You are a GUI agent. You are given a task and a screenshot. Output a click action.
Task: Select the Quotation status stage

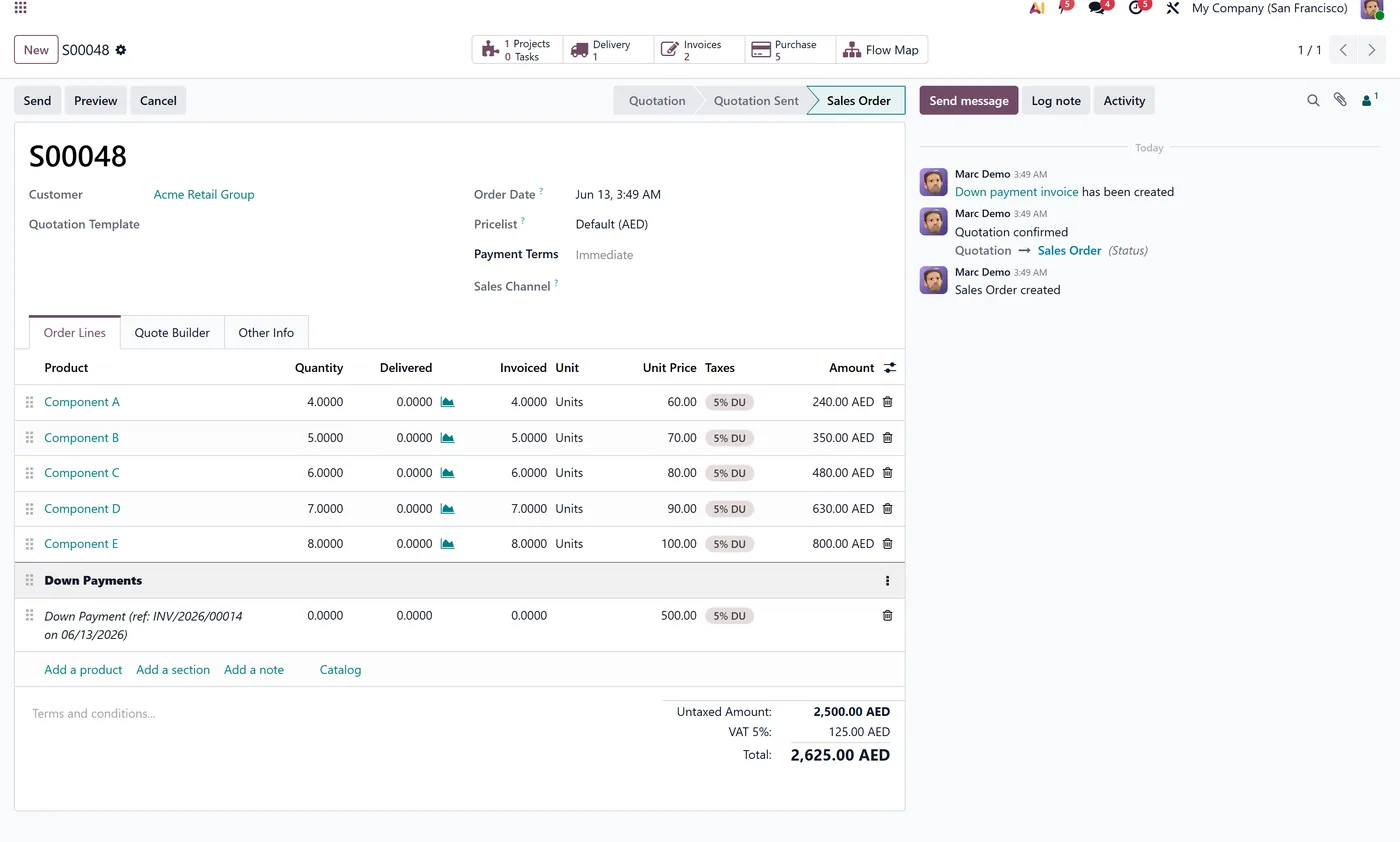[x=657, y=101]
